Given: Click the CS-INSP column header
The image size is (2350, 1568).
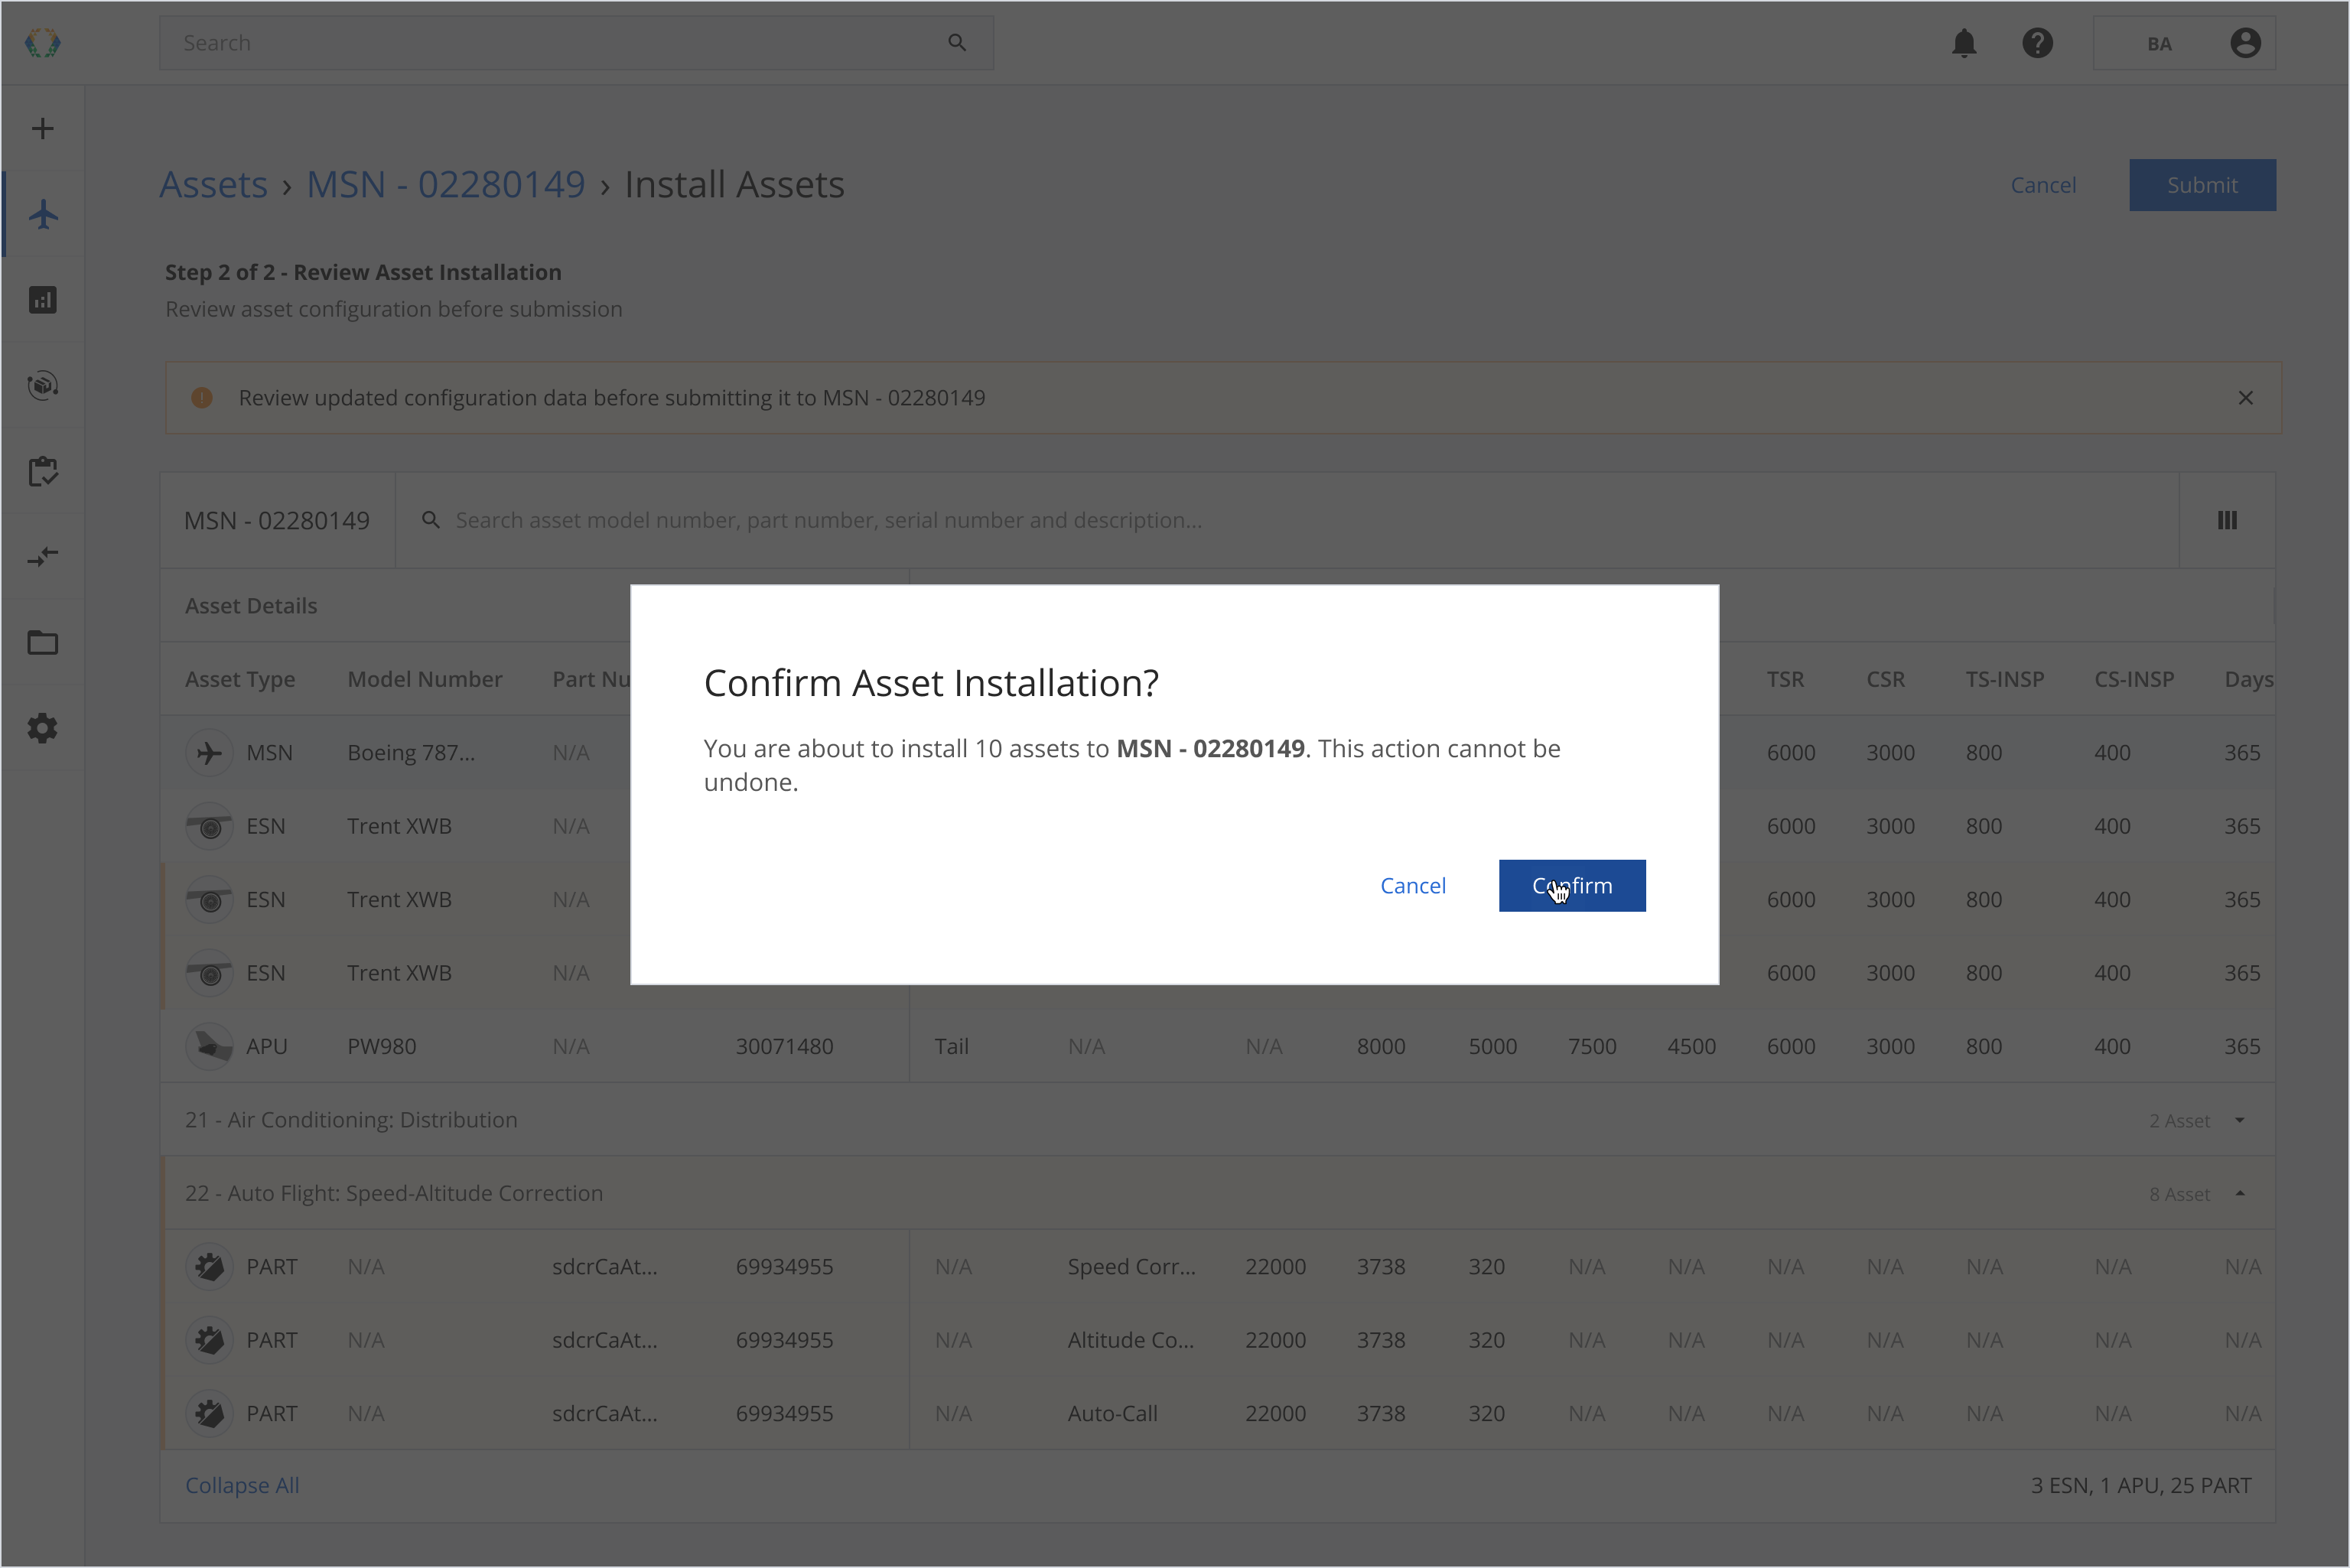Looking at the screenshot, I should tap(2133, 679).
